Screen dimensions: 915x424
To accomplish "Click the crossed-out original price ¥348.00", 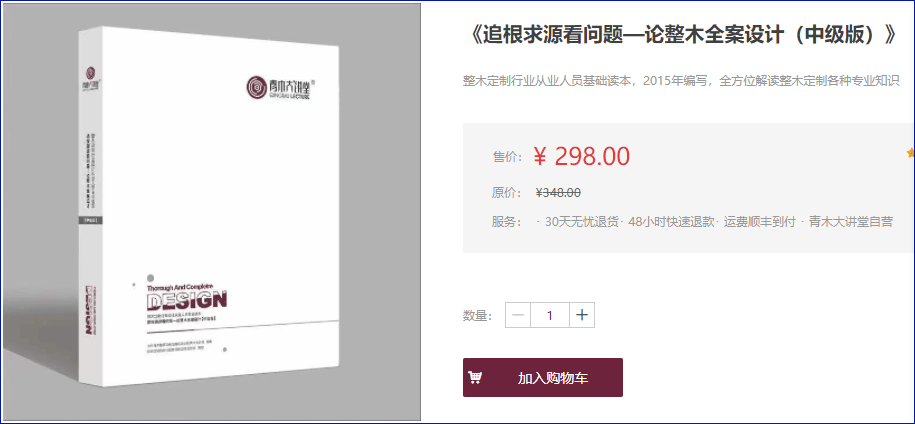I will [x=558, y=193].
